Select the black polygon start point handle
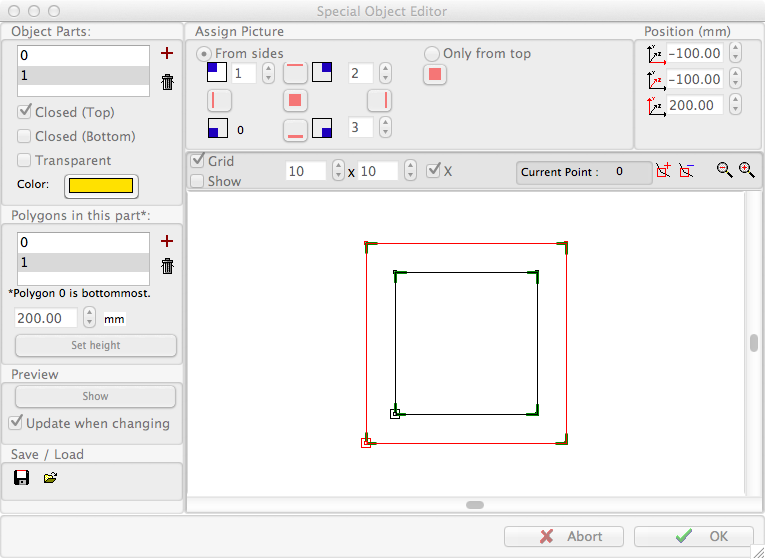This screenshot has height=559, width=765. point(395,414)
